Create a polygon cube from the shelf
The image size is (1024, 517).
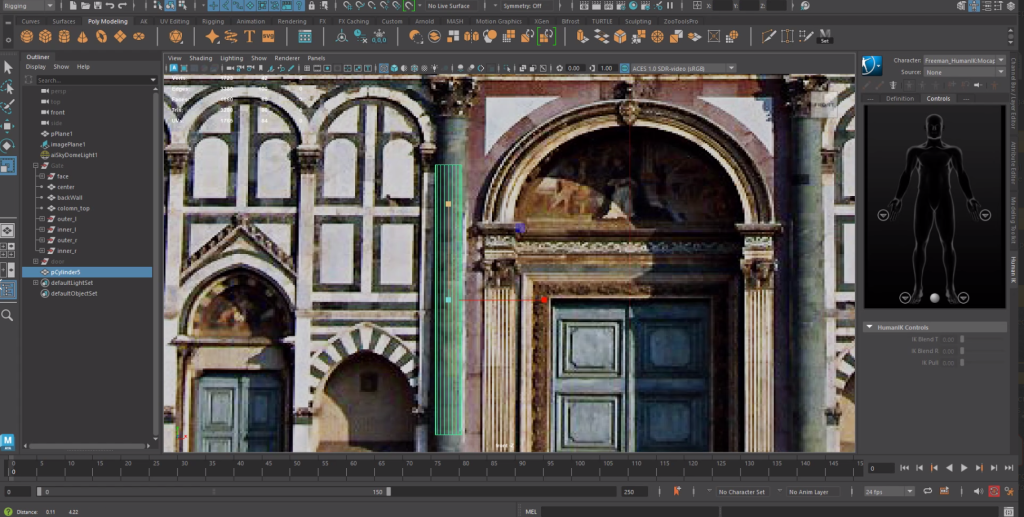(x=45, y=37)
